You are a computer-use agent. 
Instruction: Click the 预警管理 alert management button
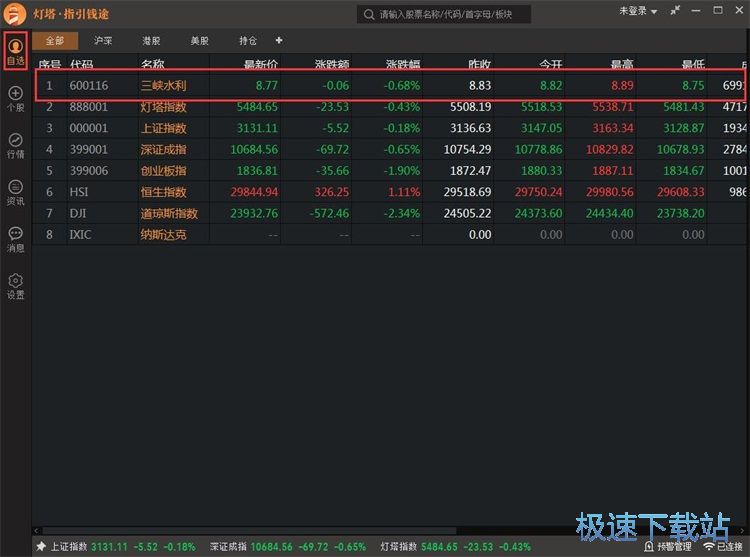(667, 547)
